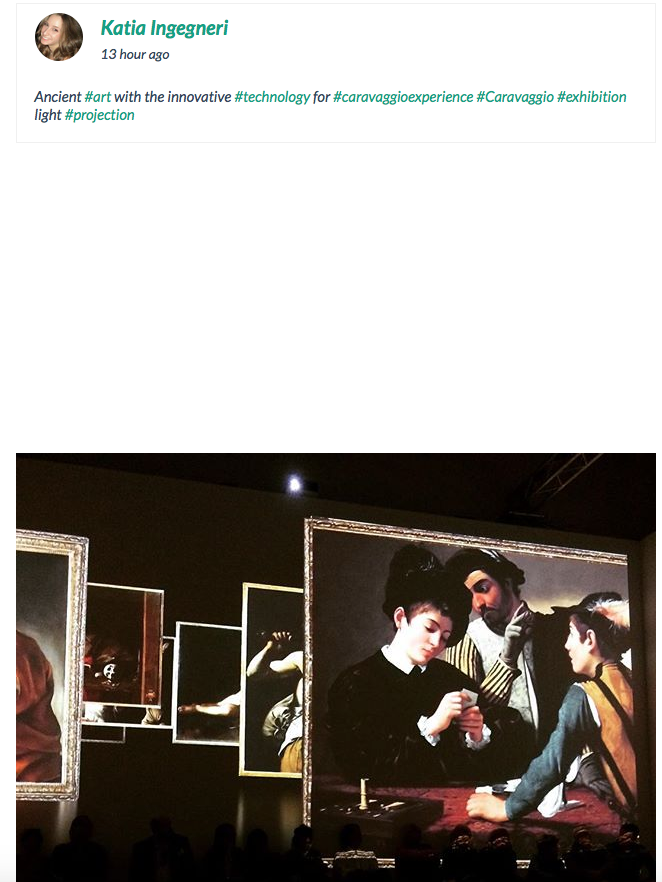Follow the #art hashtag
The image size is (662, 882).
click(x=98, y=97)
